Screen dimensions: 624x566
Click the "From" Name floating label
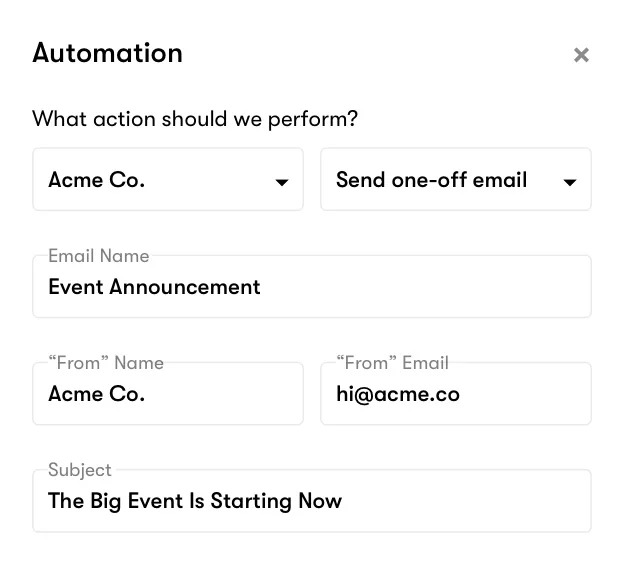[105, 363]
